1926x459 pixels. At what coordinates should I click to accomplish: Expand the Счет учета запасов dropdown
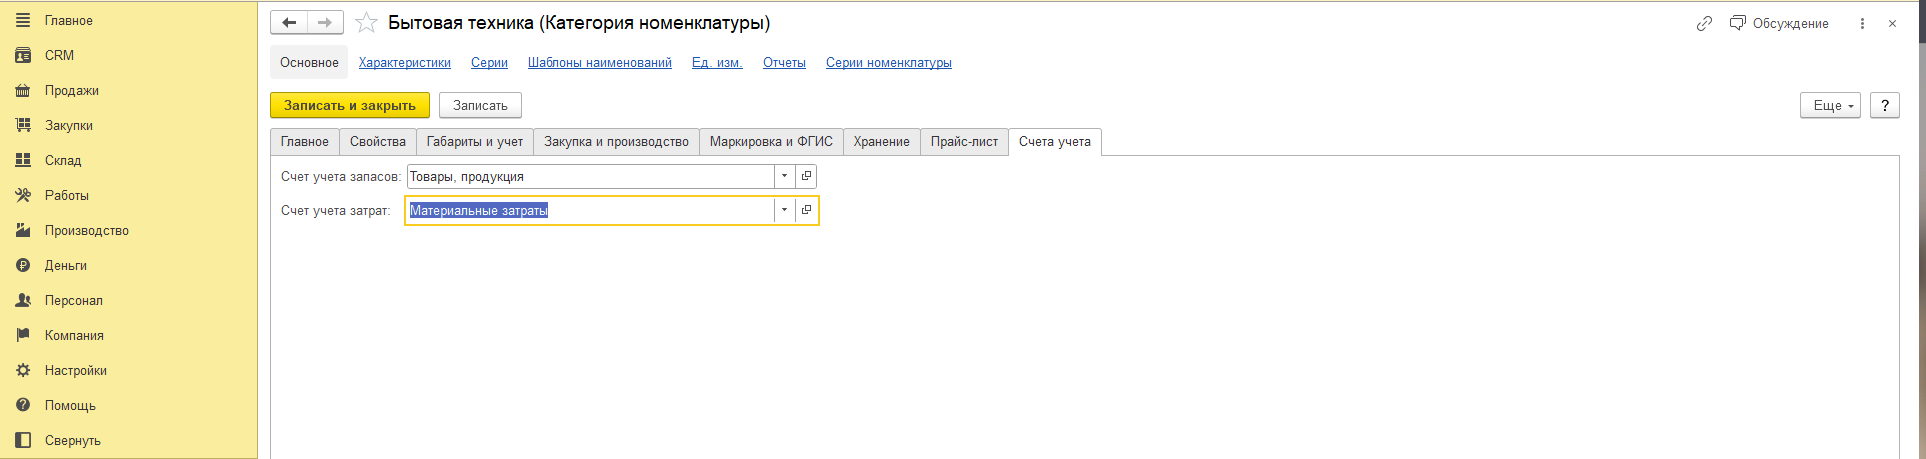785,176
